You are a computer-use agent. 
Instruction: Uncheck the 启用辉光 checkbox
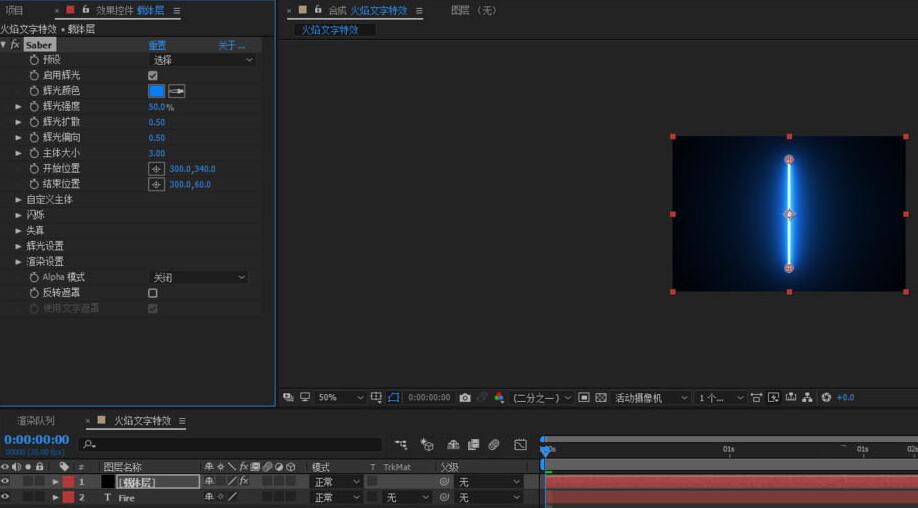pyautogui.click(x=153, y=75)
